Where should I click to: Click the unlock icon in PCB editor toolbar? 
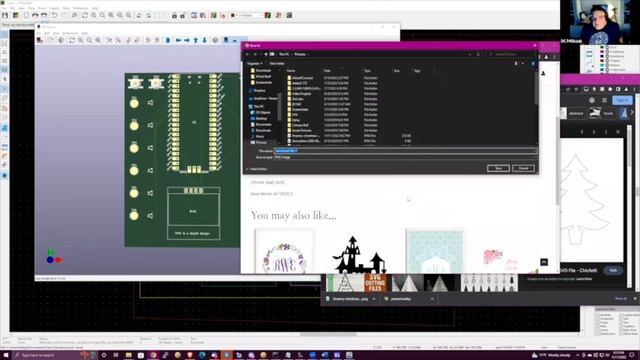[183, 15]
